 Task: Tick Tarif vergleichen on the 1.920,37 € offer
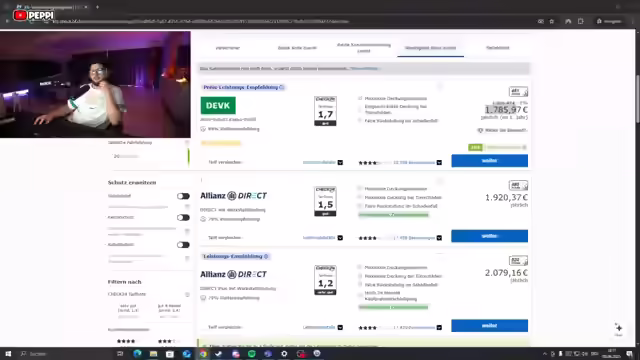click(x=225, y=238)
